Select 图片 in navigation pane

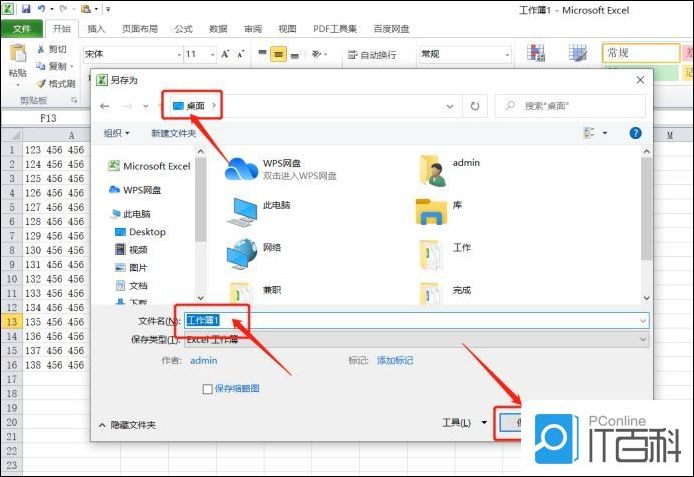click(131, 267)
